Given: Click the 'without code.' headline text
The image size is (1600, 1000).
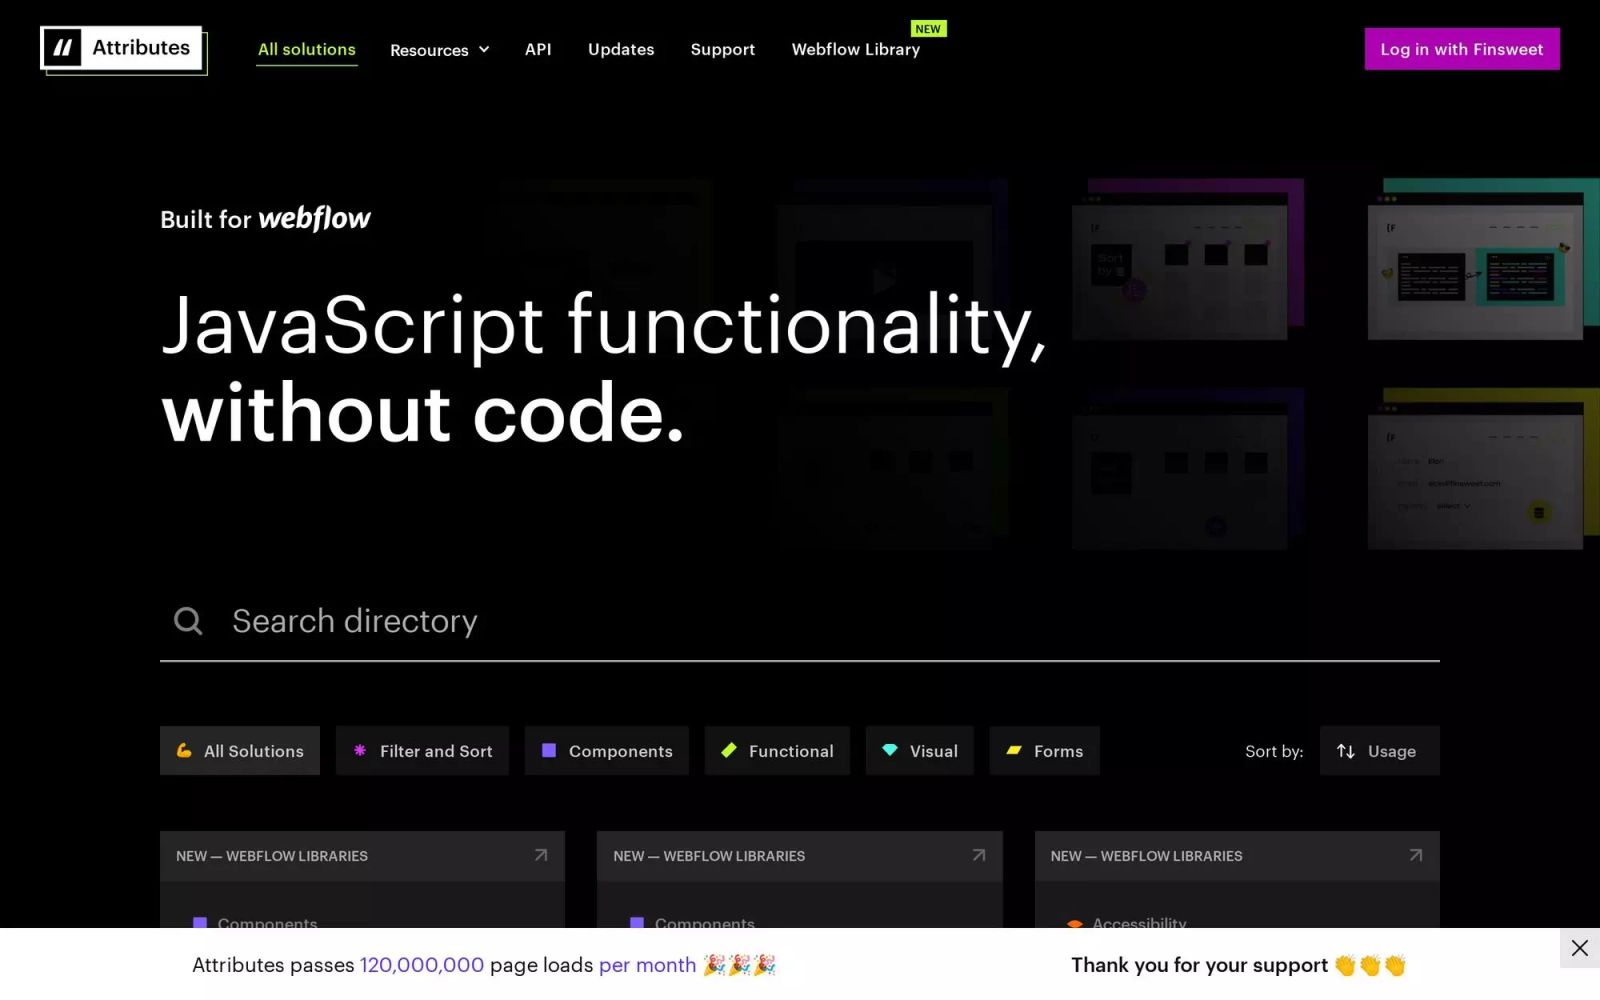Looking at the screenshot, I should 424,413.
